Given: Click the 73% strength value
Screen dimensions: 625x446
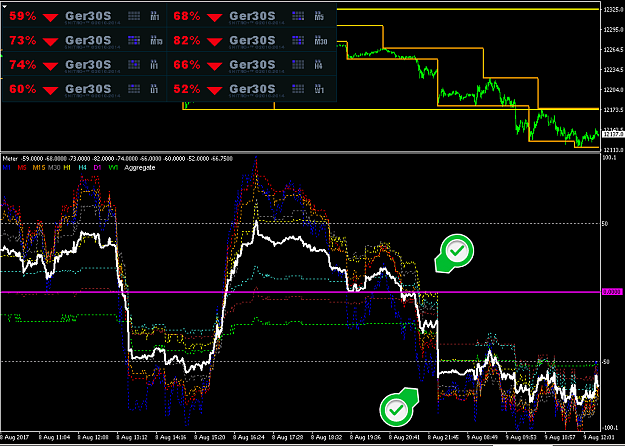Looking at the screenshot, I should click(23, 41).
